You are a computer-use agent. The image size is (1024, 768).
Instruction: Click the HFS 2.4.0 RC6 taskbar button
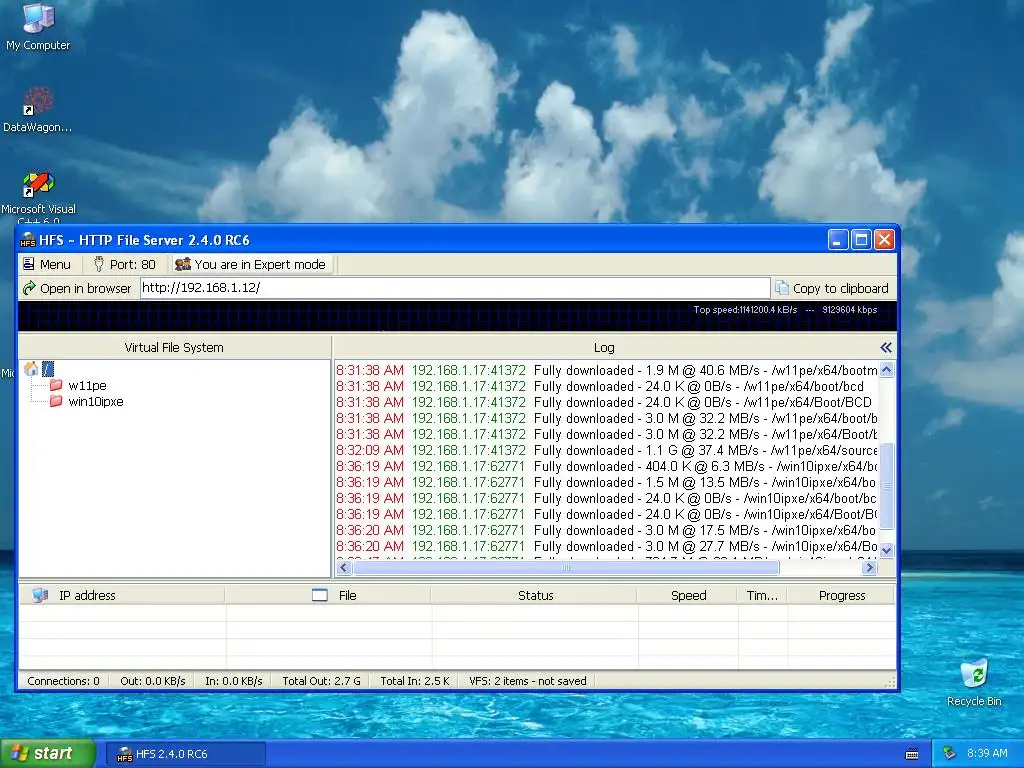click(185, 754)
